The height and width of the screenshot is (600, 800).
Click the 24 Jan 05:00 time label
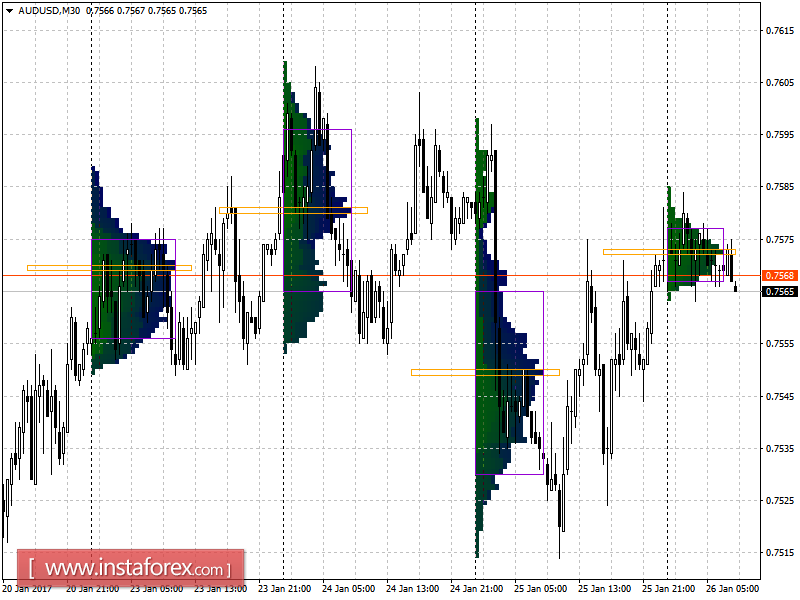[348, 589]
